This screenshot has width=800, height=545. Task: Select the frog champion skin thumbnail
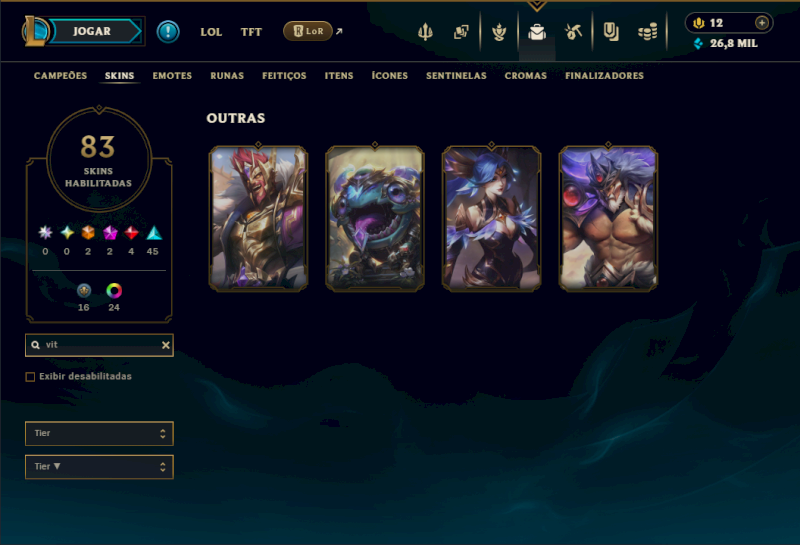375,218
